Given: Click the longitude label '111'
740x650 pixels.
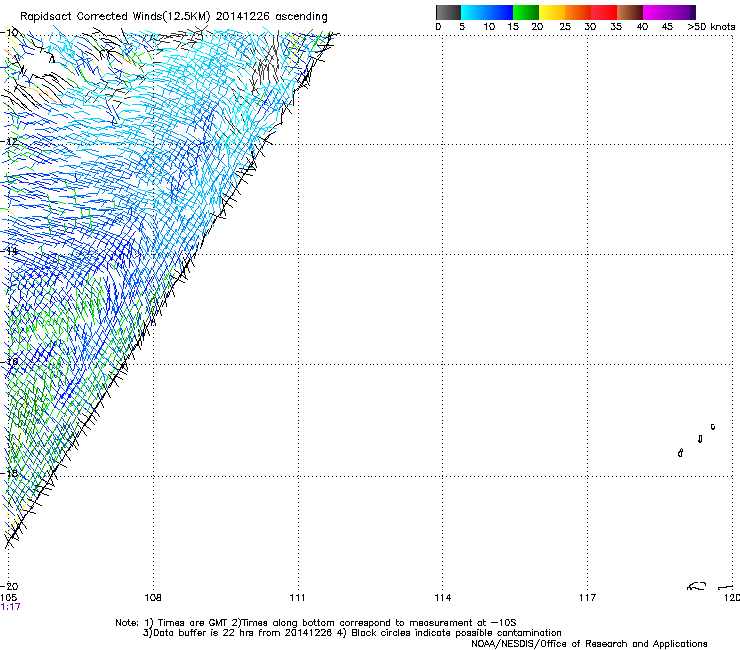Looking at the screenshot, I should coord(297,598).
